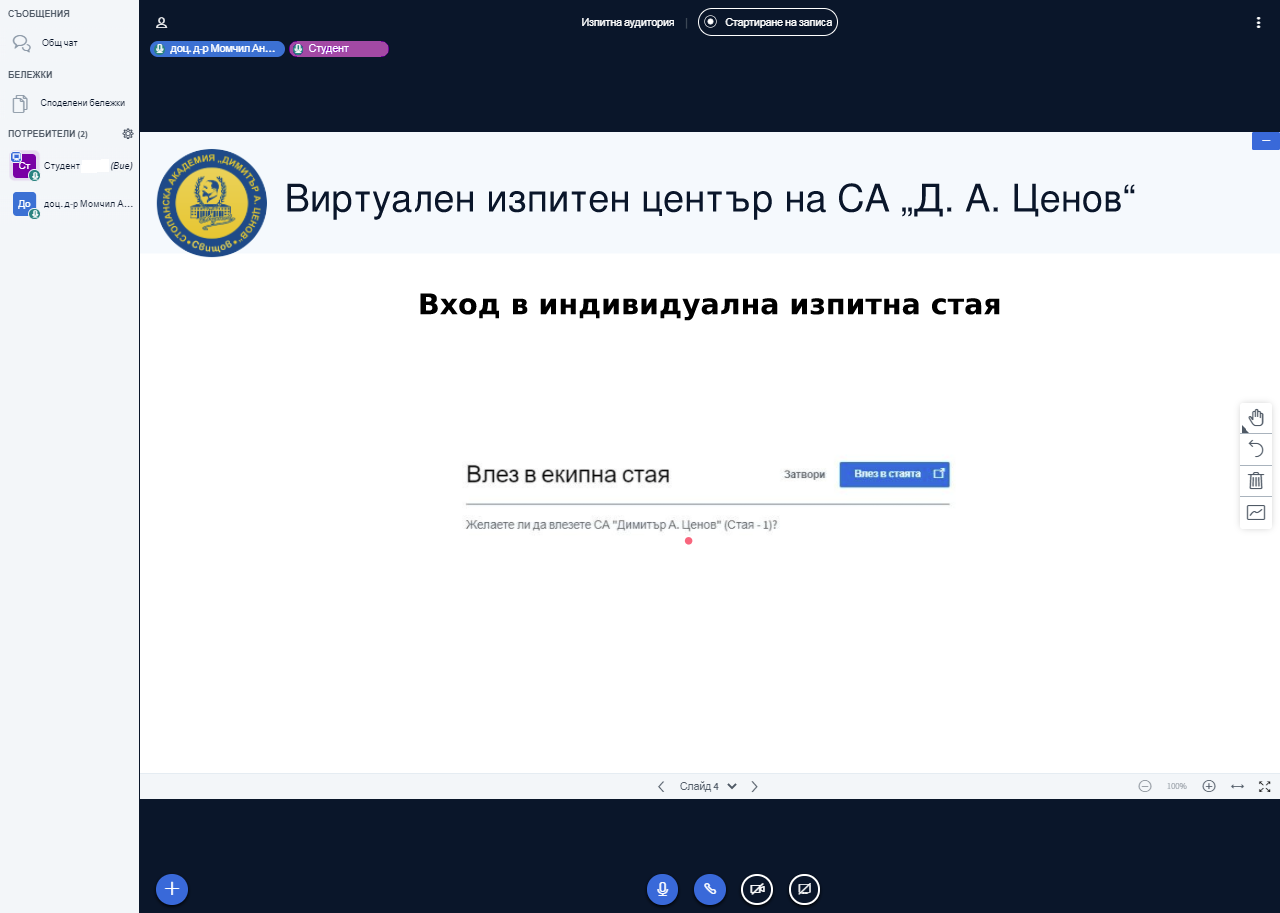Open the Общ чат public chat

click(68, 43)
